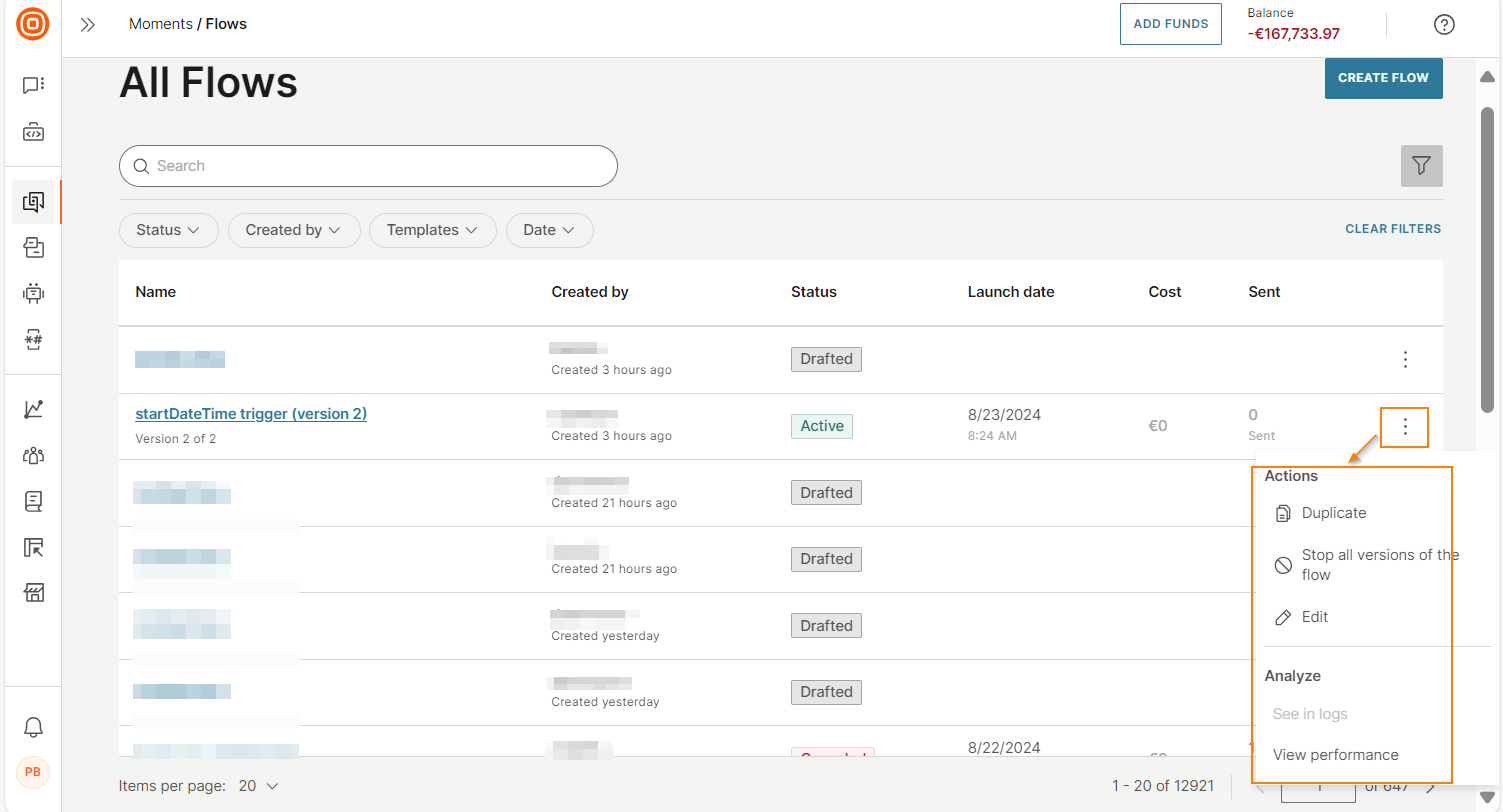Screen dimensions: 1503x812
Task: Click the filter funnel button
Action: 1421,166
